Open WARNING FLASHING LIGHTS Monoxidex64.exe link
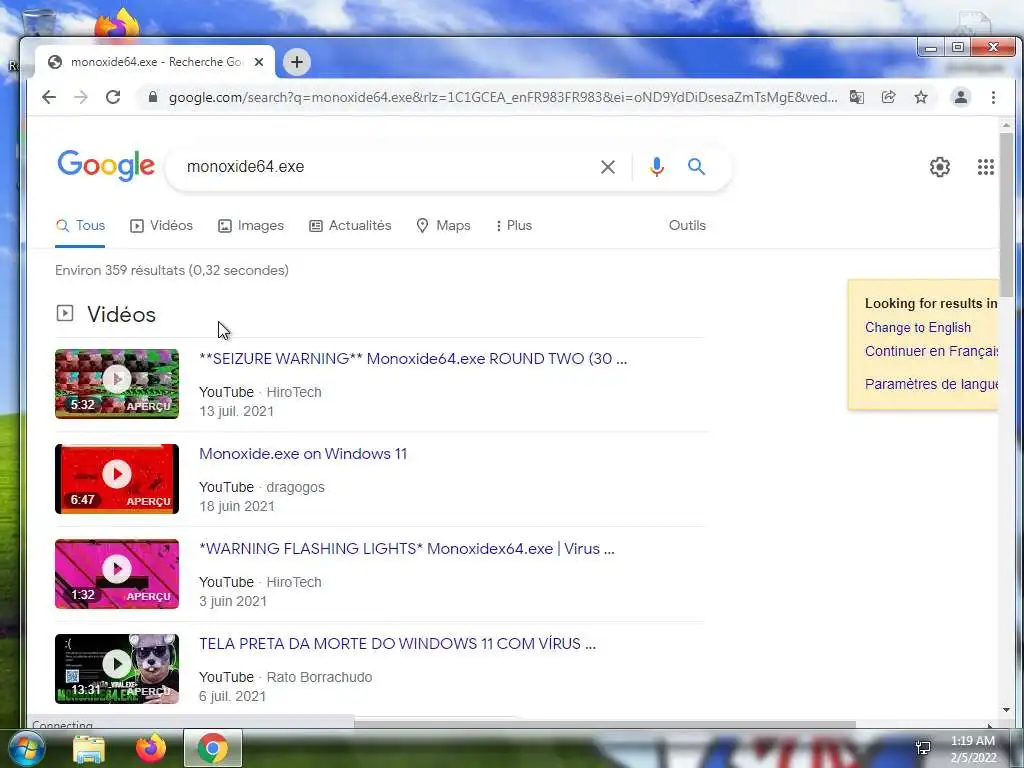The height and width of the screenshot is (768, 1024). tap(407, 549)
